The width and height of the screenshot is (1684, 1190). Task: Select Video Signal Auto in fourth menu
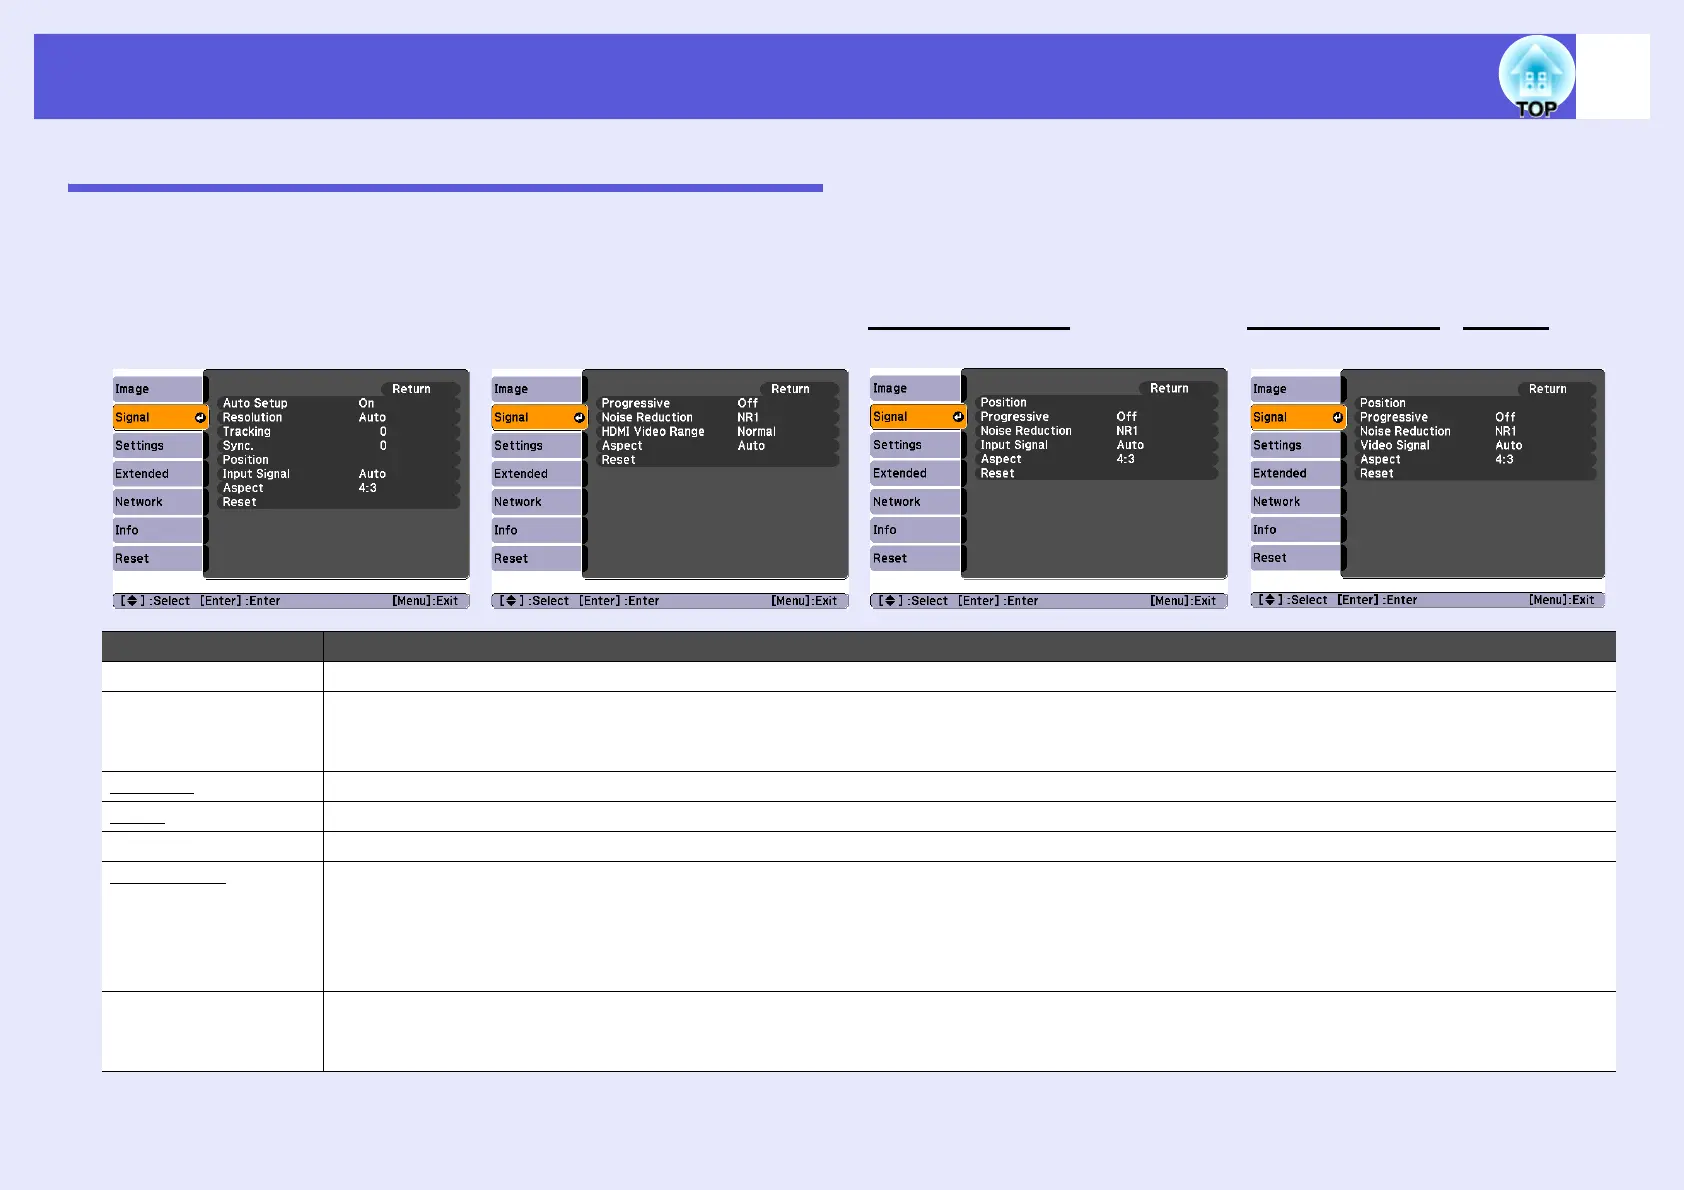1475,445
